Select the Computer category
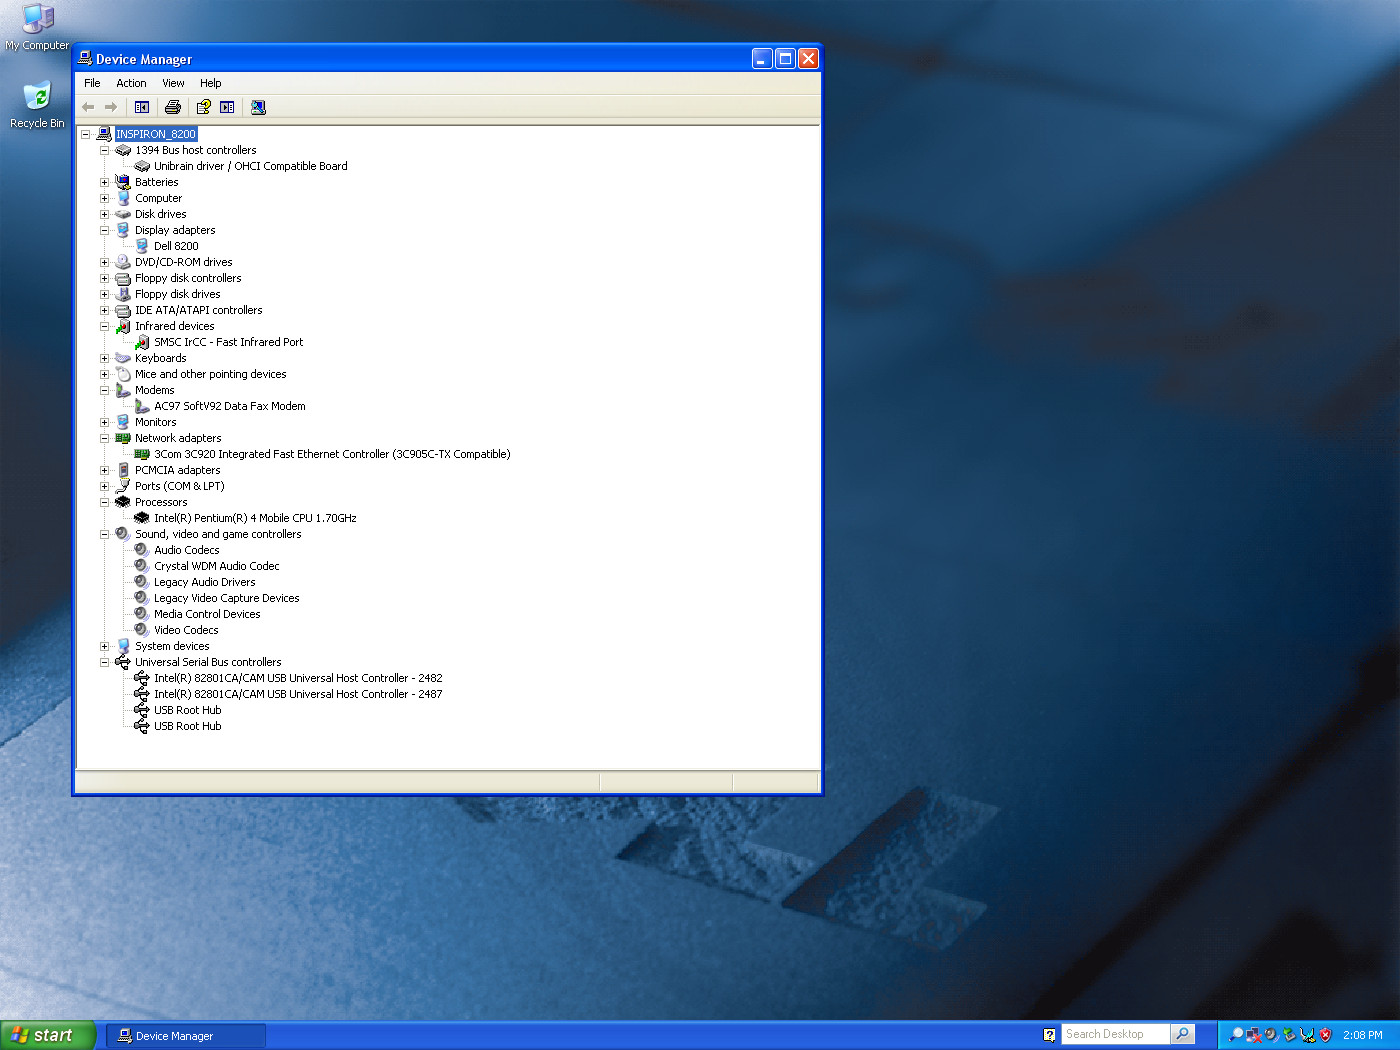Image resolution: width=1400 pixels, height=1050 pixels. [x=158, y=198]
